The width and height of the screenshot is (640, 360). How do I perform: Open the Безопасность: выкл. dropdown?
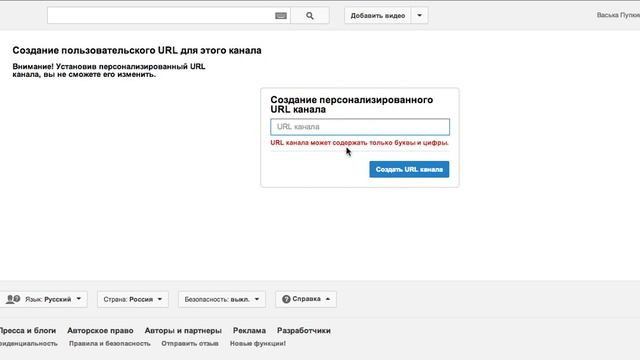(x=222, y=299)
